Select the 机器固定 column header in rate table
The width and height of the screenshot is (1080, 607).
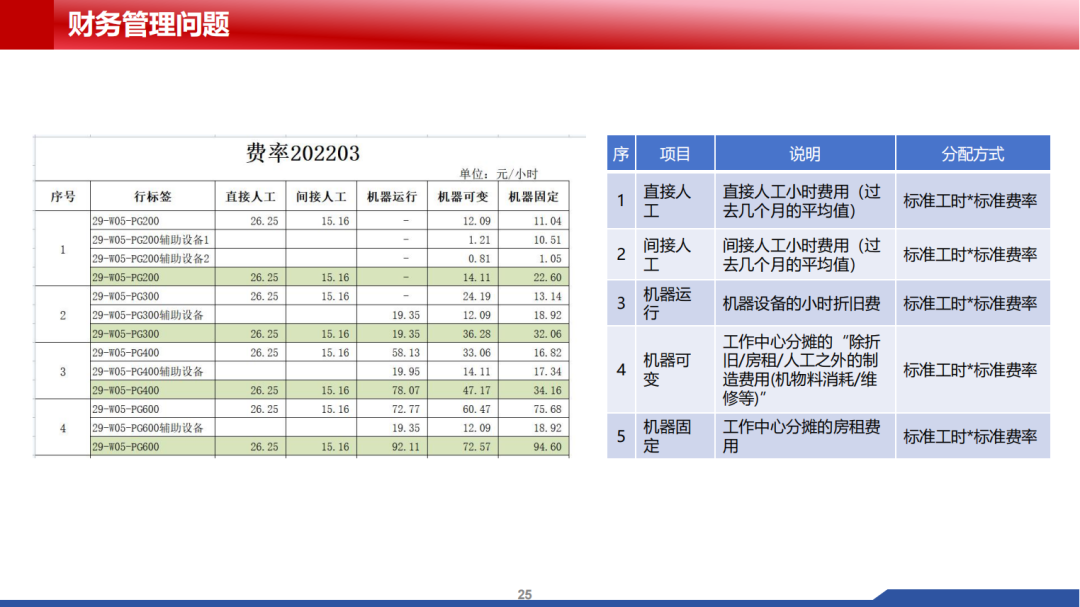pos(533,197)
